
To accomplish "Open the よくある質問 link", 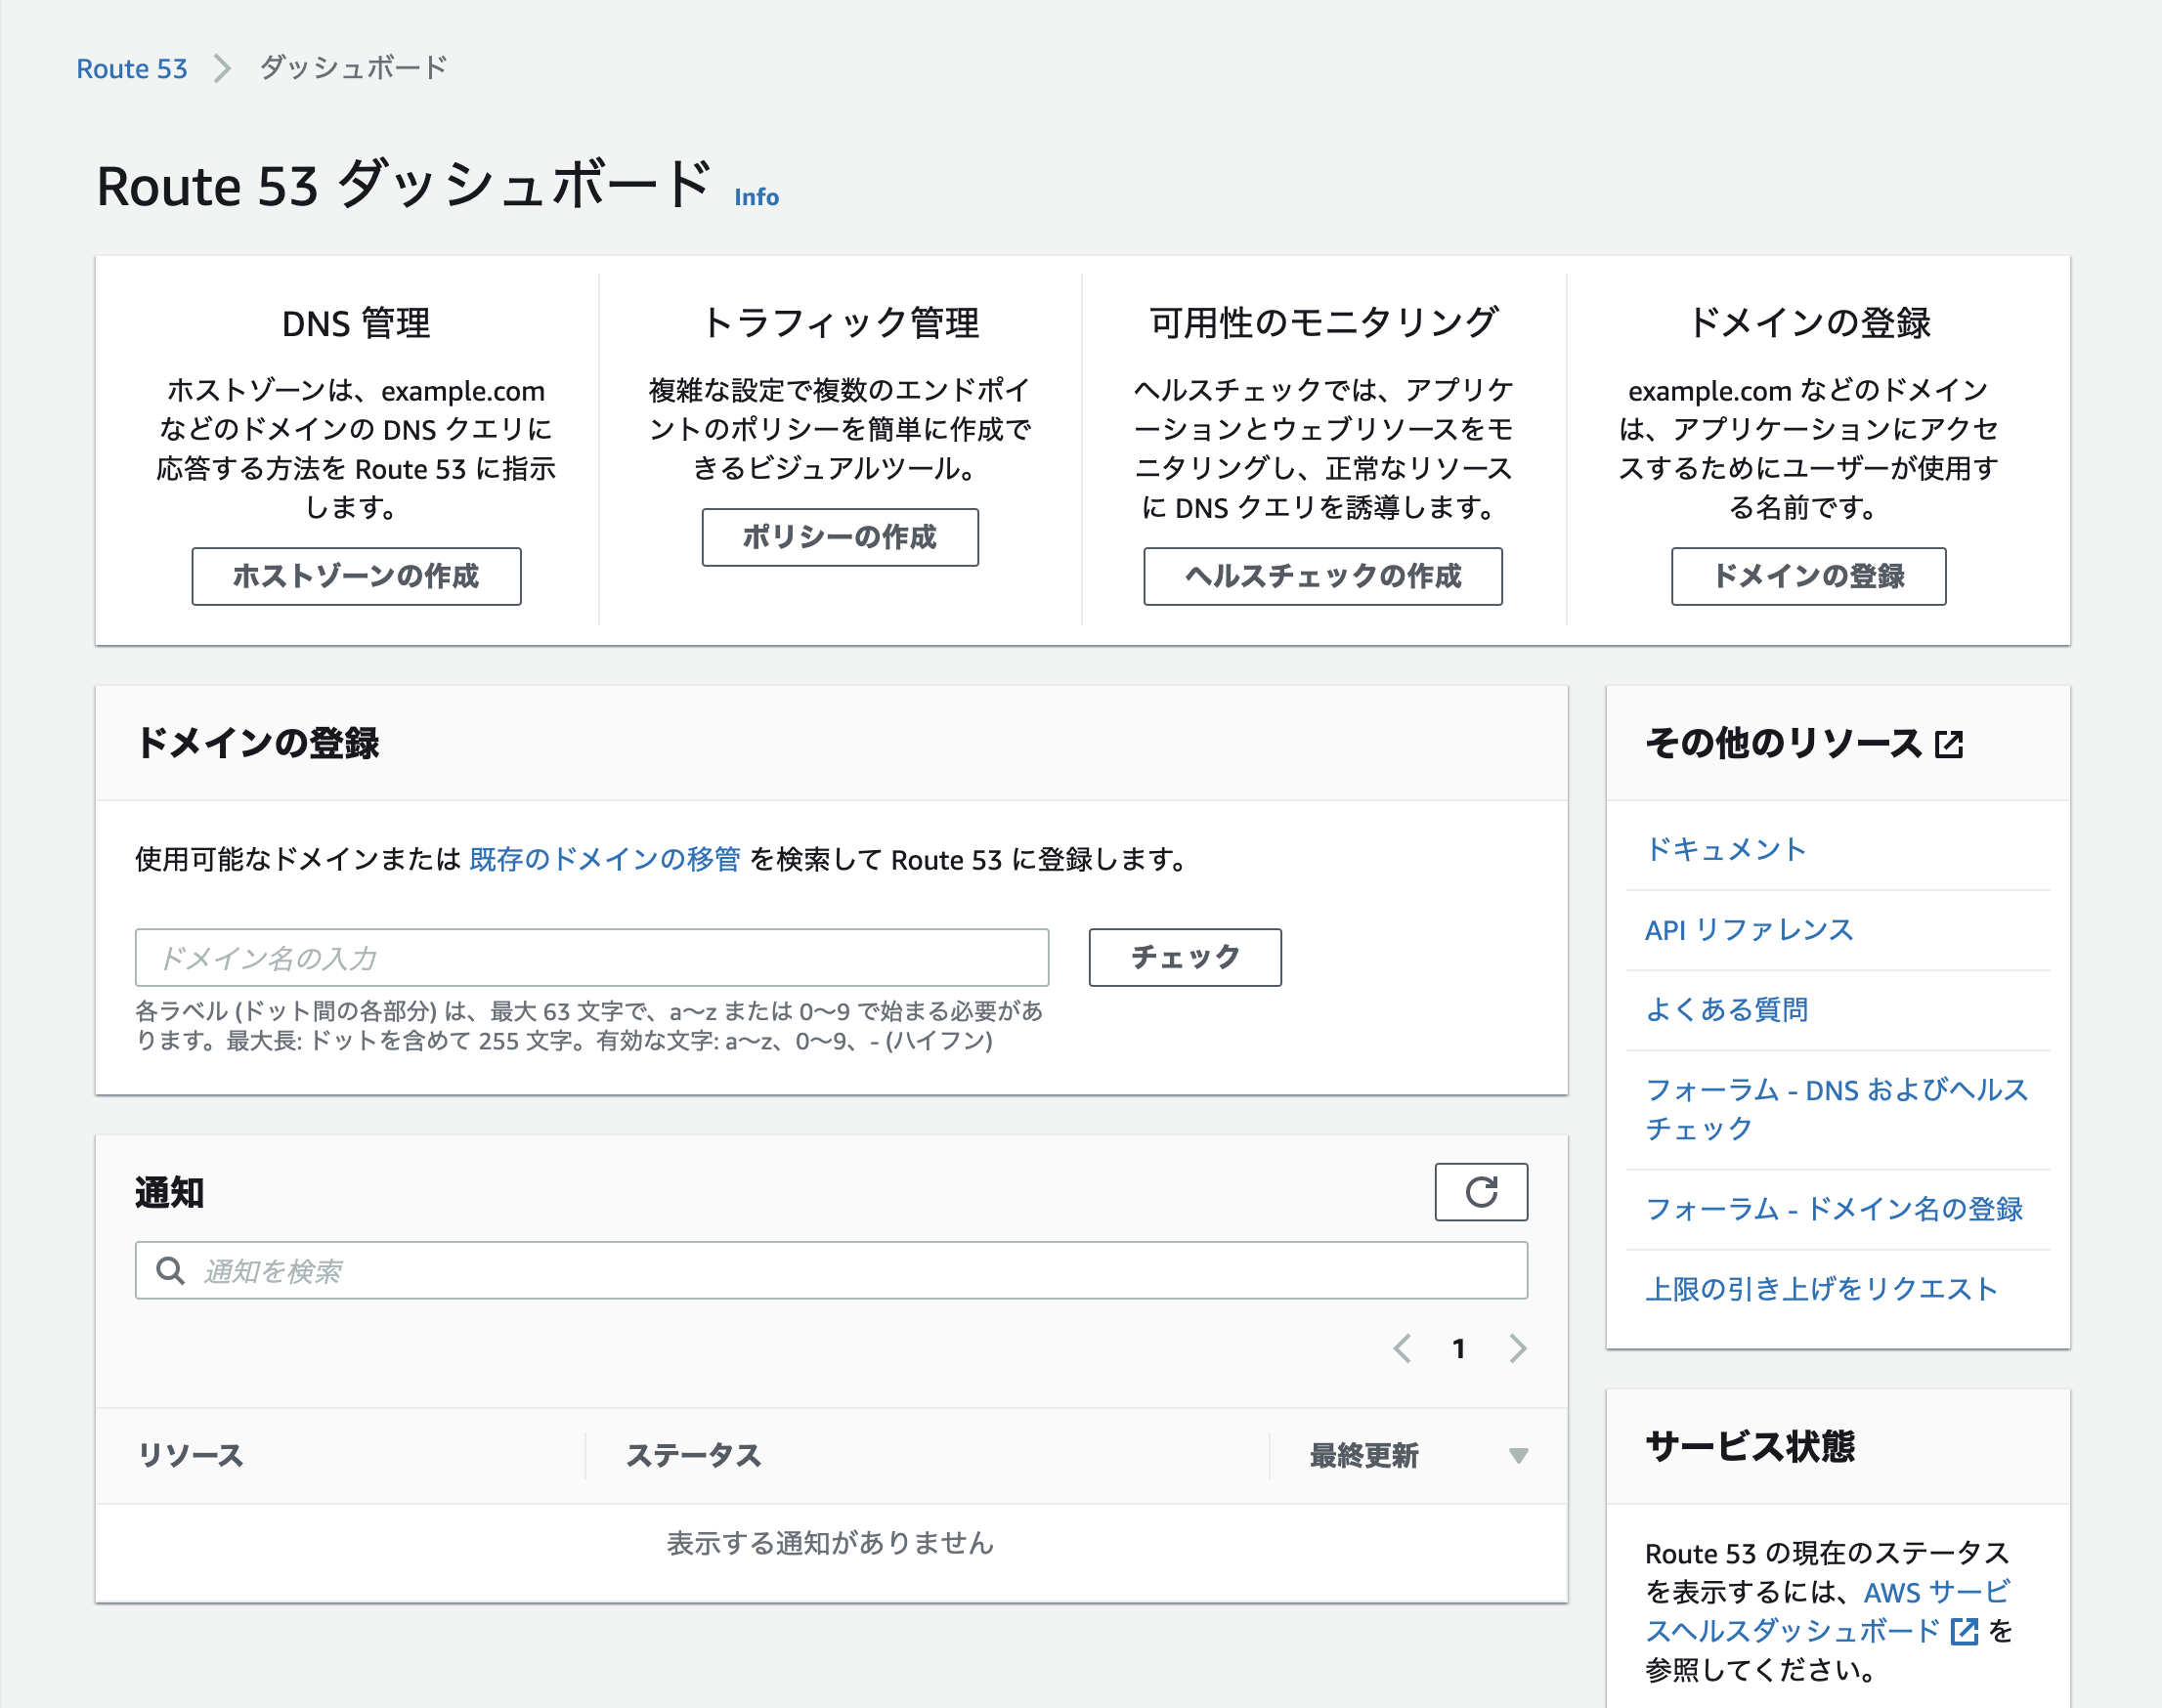I will [1727, 1010].
